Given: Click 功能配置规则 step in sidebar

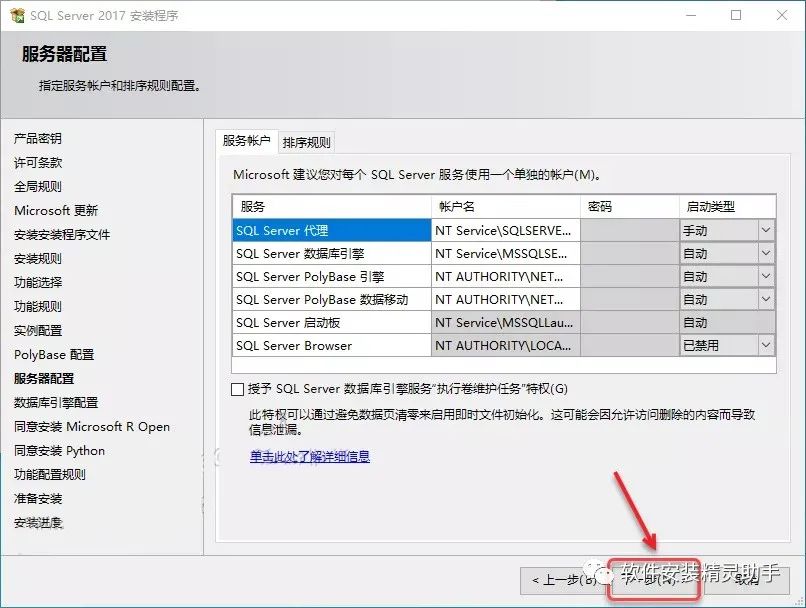Looking at the screenshot, I should (49, 474).
